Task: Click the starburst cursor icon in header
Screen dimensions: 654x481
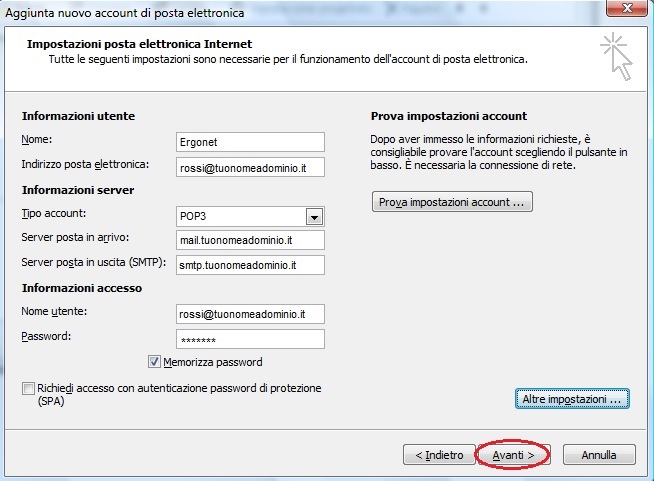Action: coord(615,55)
